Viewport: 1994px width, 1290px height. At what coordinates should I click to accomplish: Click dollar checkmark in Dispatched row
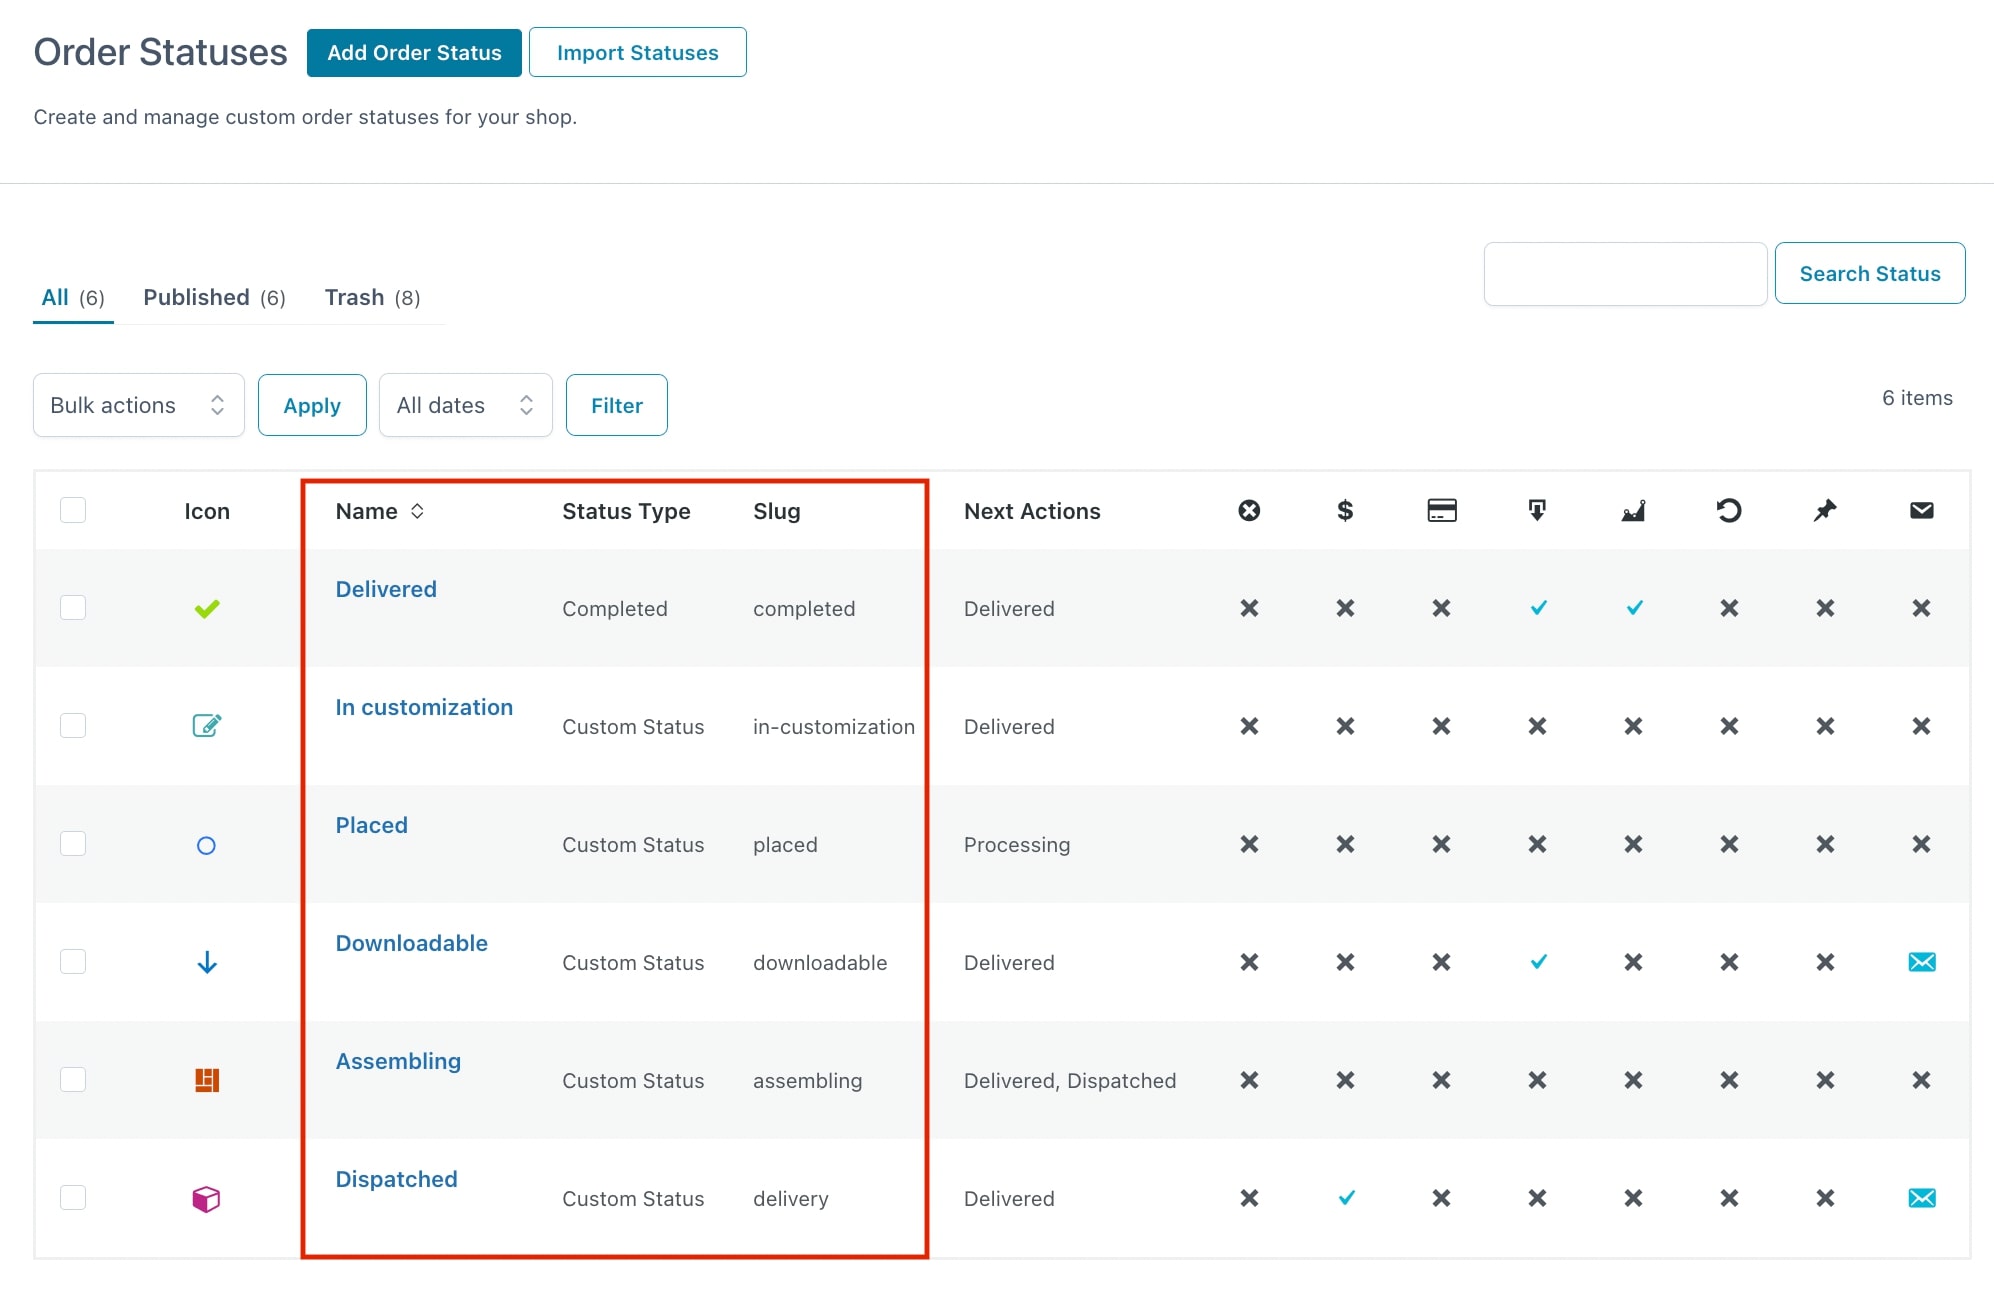tap(1347, 1197)
